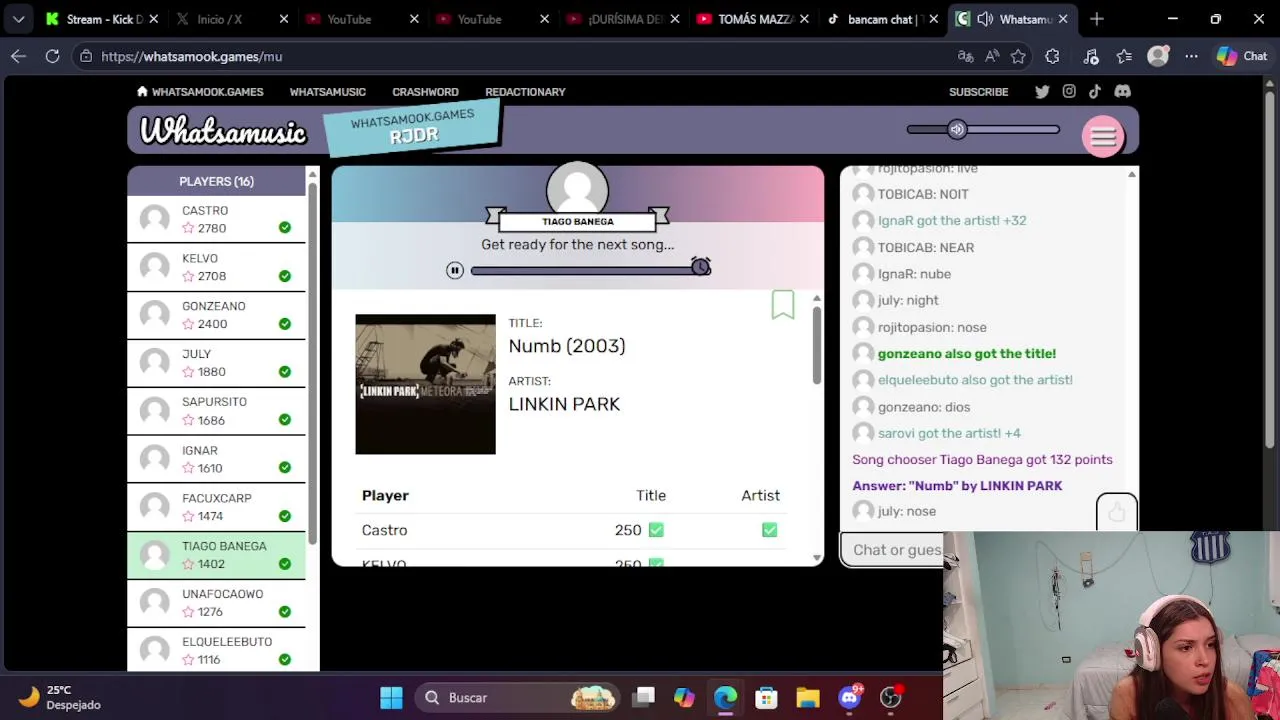The width and height of the screenshot is (1280, 720).
Task: Click the thumbs-up like button in chat
Action: 1116,513
